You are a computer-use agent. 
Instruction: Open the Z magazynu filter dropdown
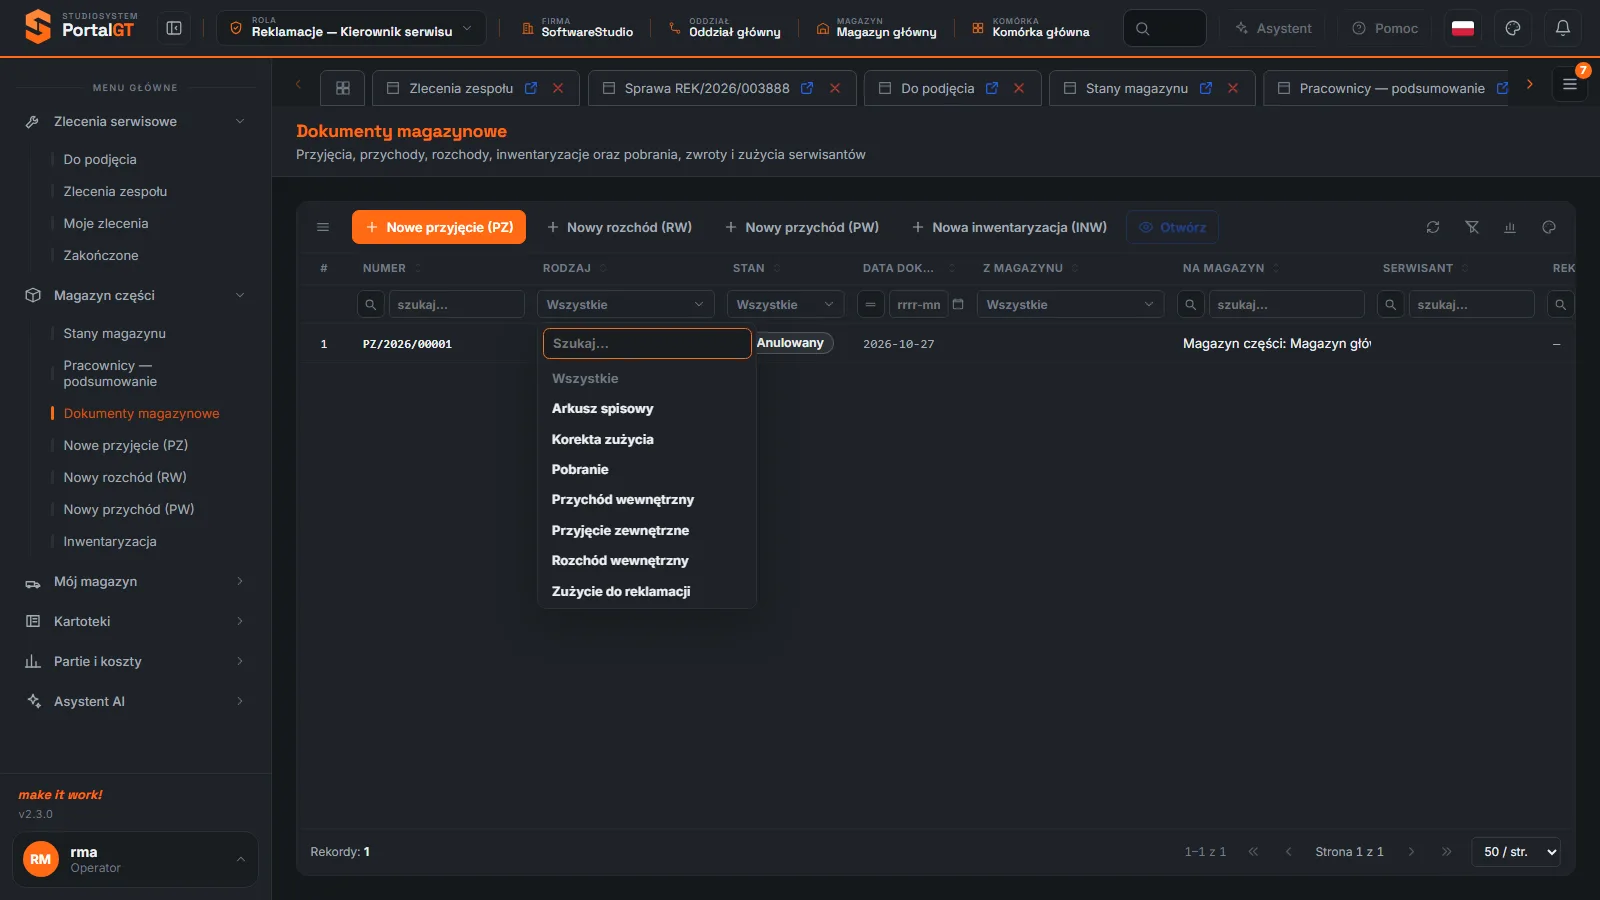click(x=1070, y=304)
